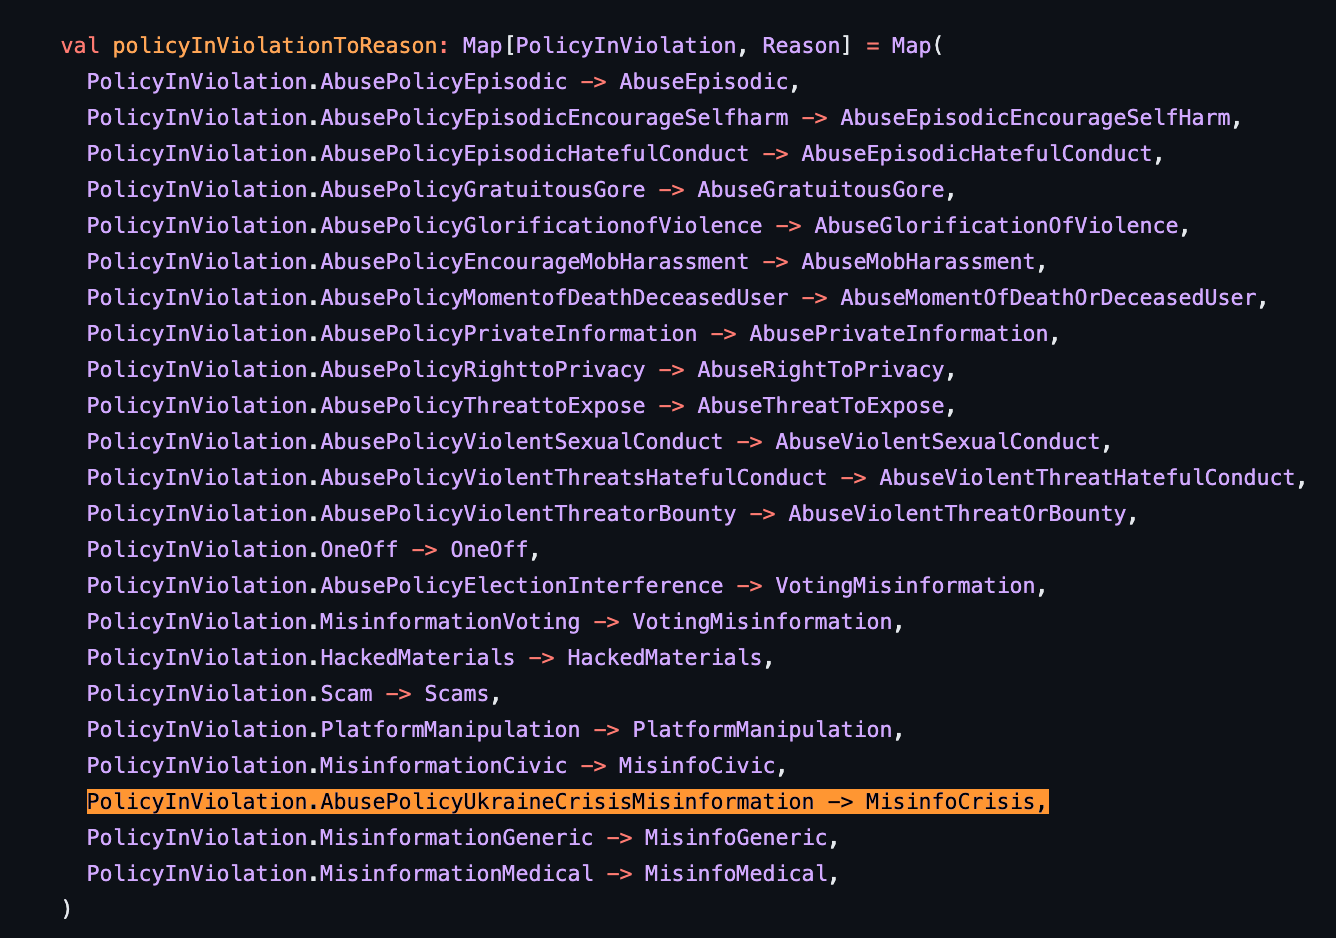Click the AbuseViolentThreatOrBounty value
The height and width of the screenshot is (938, 1336).
[x=957, y=514]
